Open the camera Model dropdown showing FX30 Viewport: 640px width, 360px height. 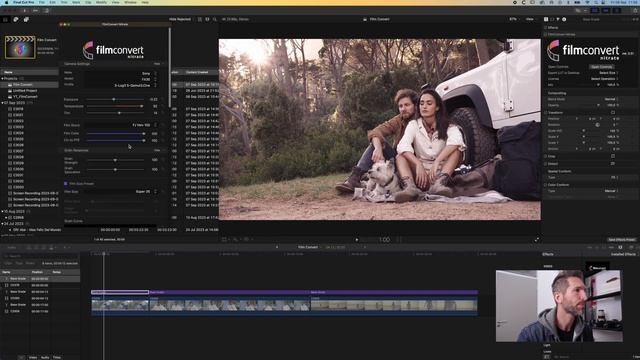(120, 79)
